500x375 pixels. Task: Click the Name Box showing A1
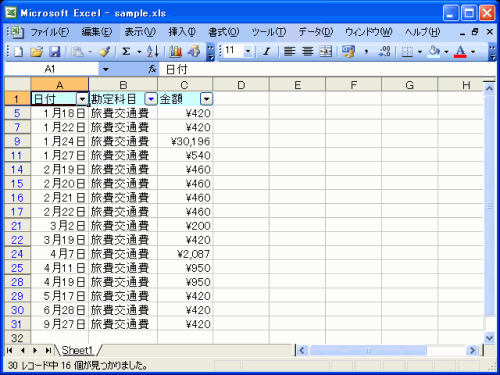51,69
